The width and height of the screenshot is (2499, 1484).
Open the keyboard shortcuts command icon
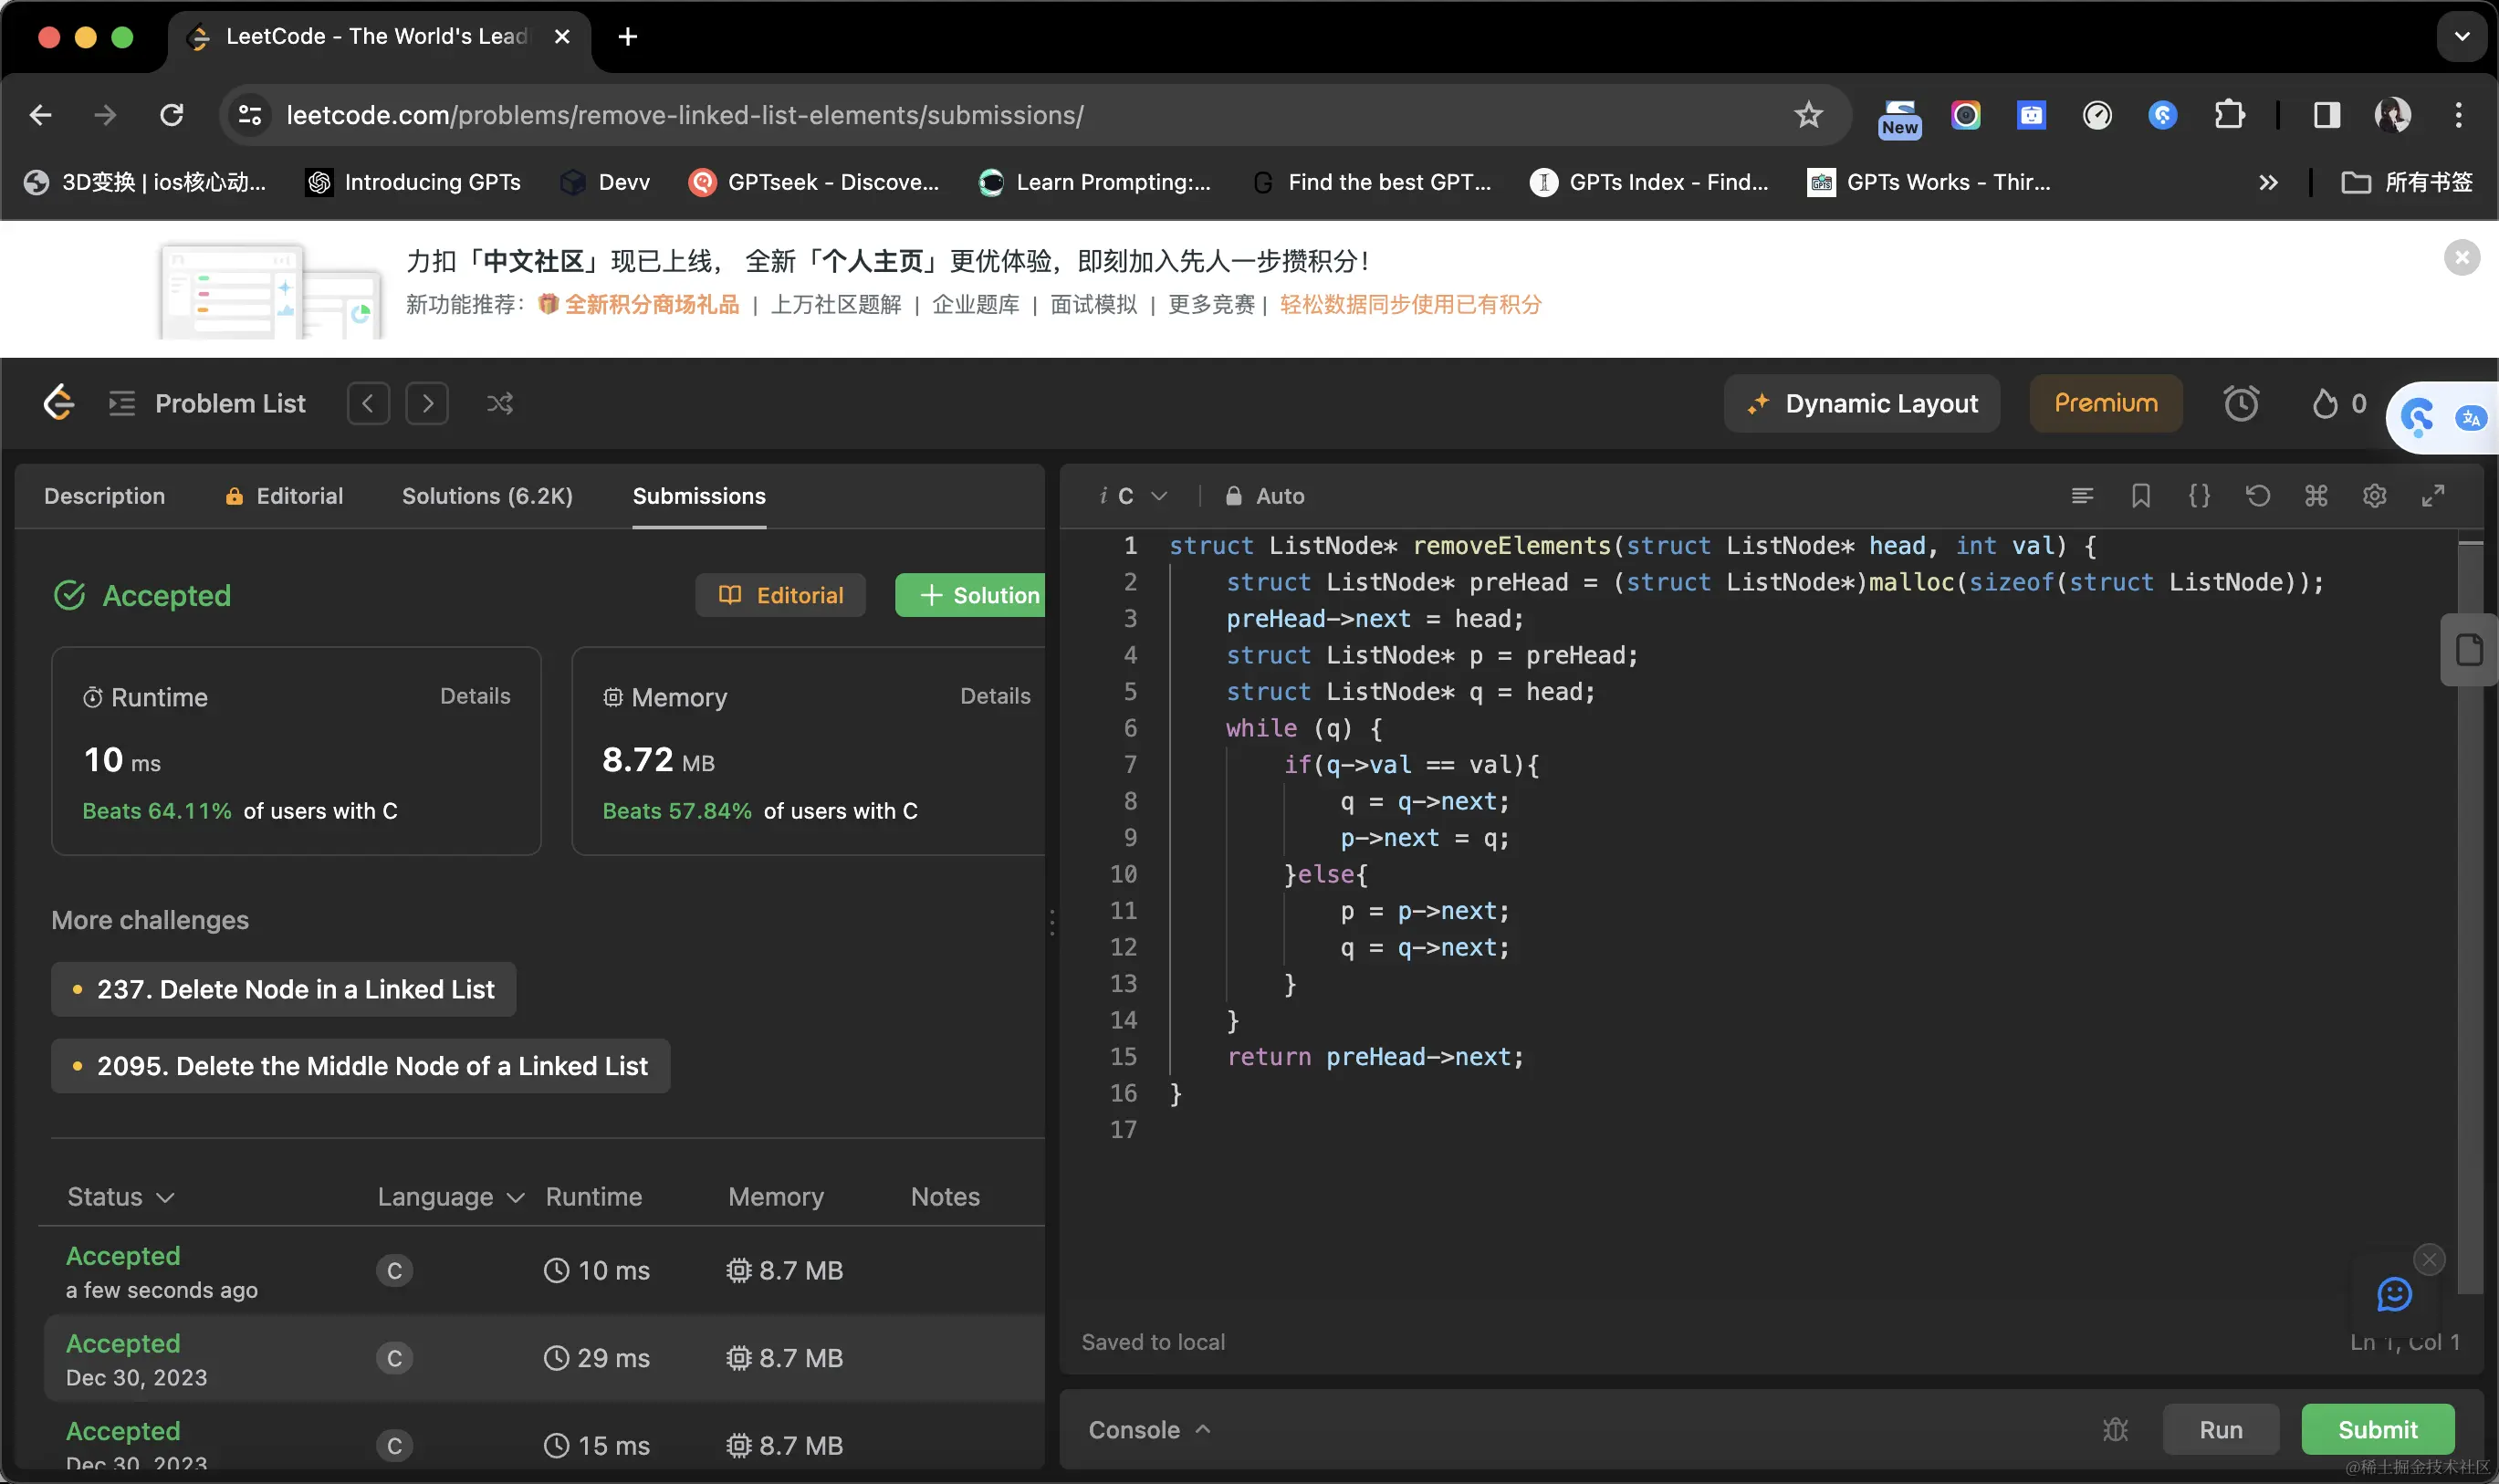[2316, 496]
